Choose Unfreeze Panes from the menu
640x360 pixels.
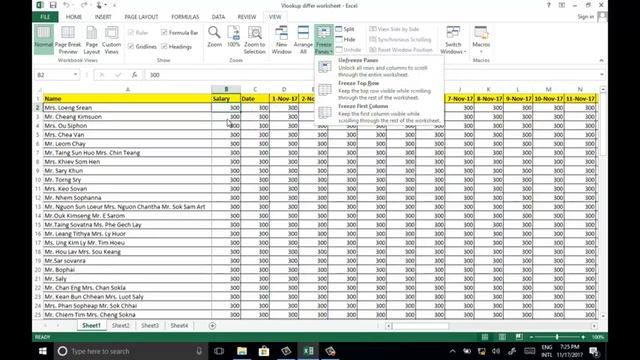click(x=379, y=67)
